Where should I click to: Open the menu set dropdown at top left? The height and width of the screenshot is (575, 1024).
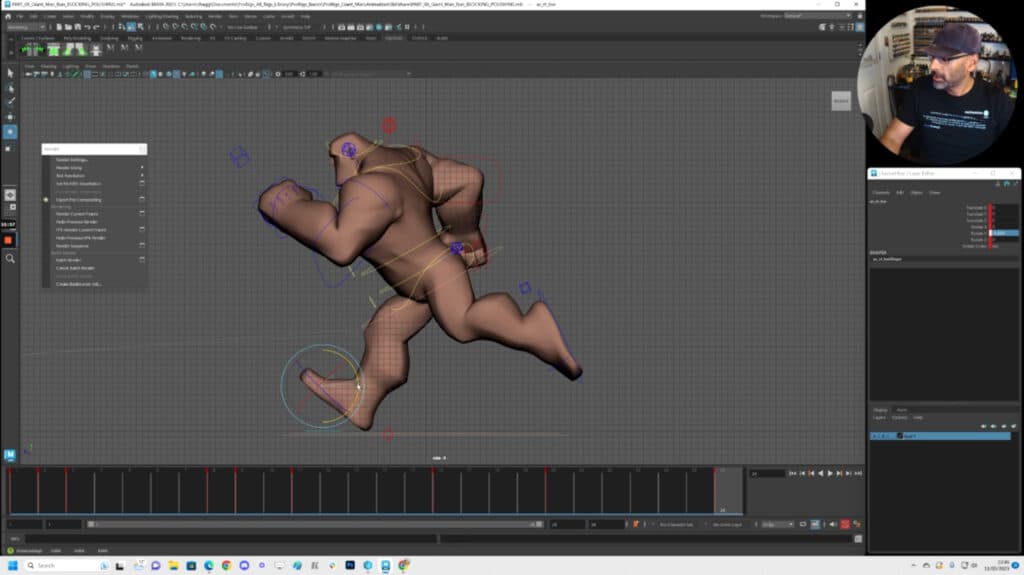pyautogui.click(x=24, y=27)
